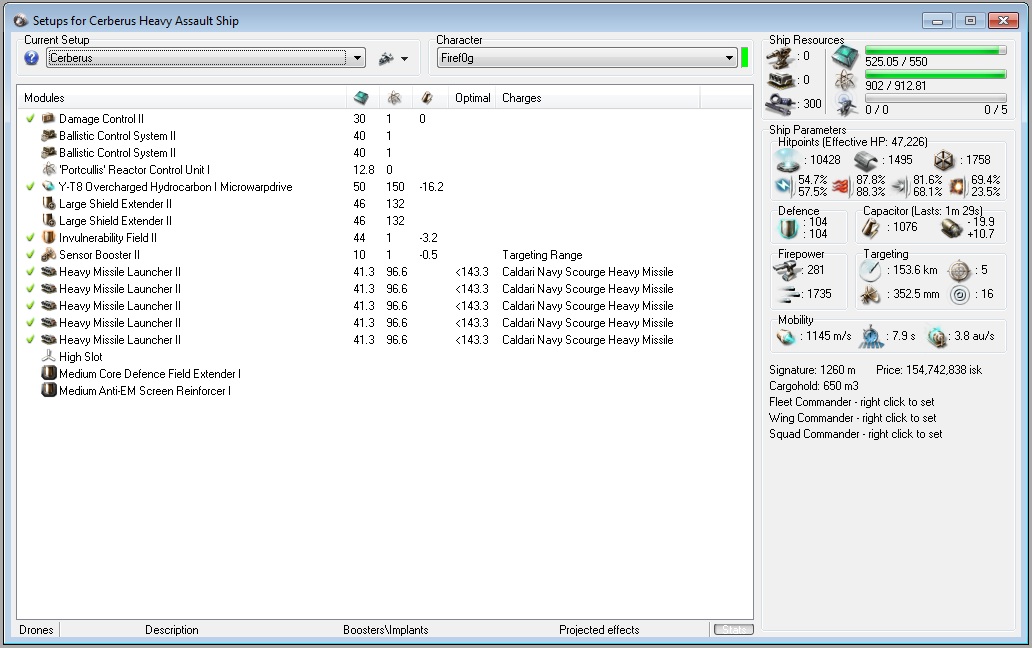Open the Description tab
Image resolution: width=1032 pixels, height=648 pixels.
(172, 630)
